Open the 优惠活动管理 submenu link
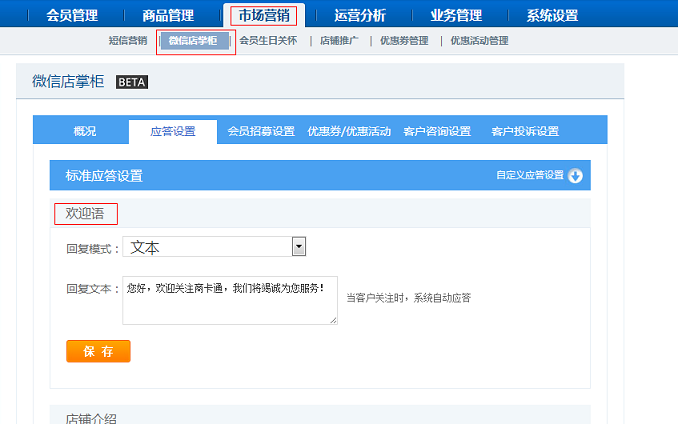 (x=479, y=41)
